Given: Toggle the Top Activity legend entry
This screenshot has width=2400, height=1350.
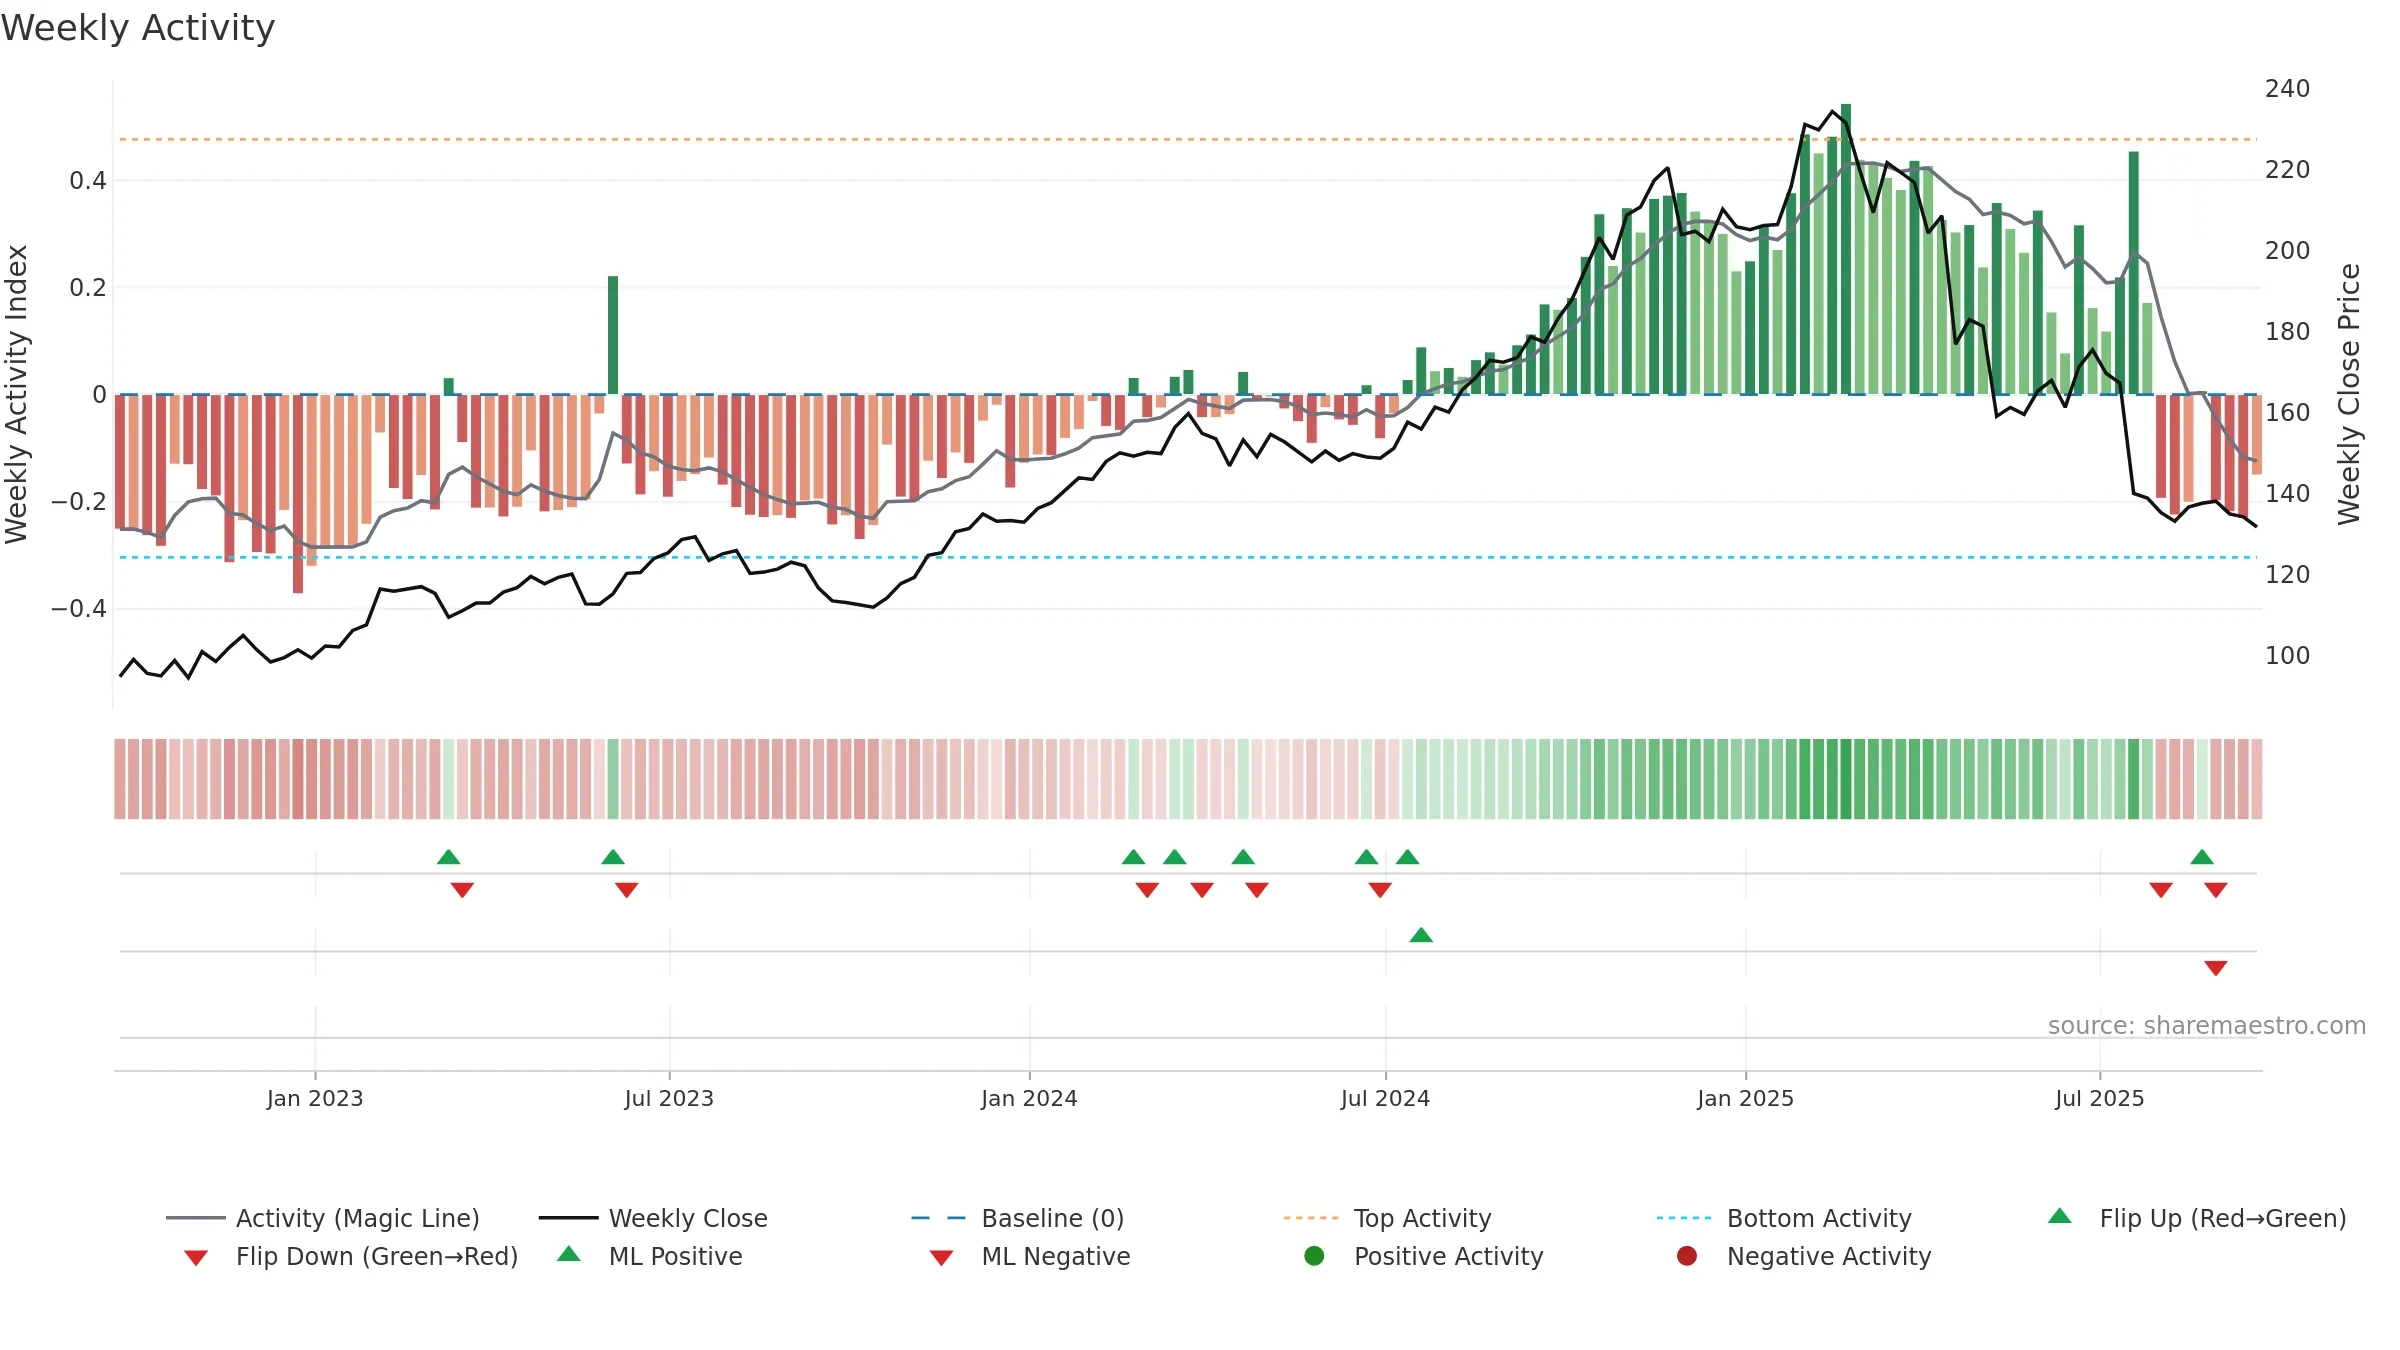Looking at the screenshot, I should pyautogui.click(x=1388, y=1218).
